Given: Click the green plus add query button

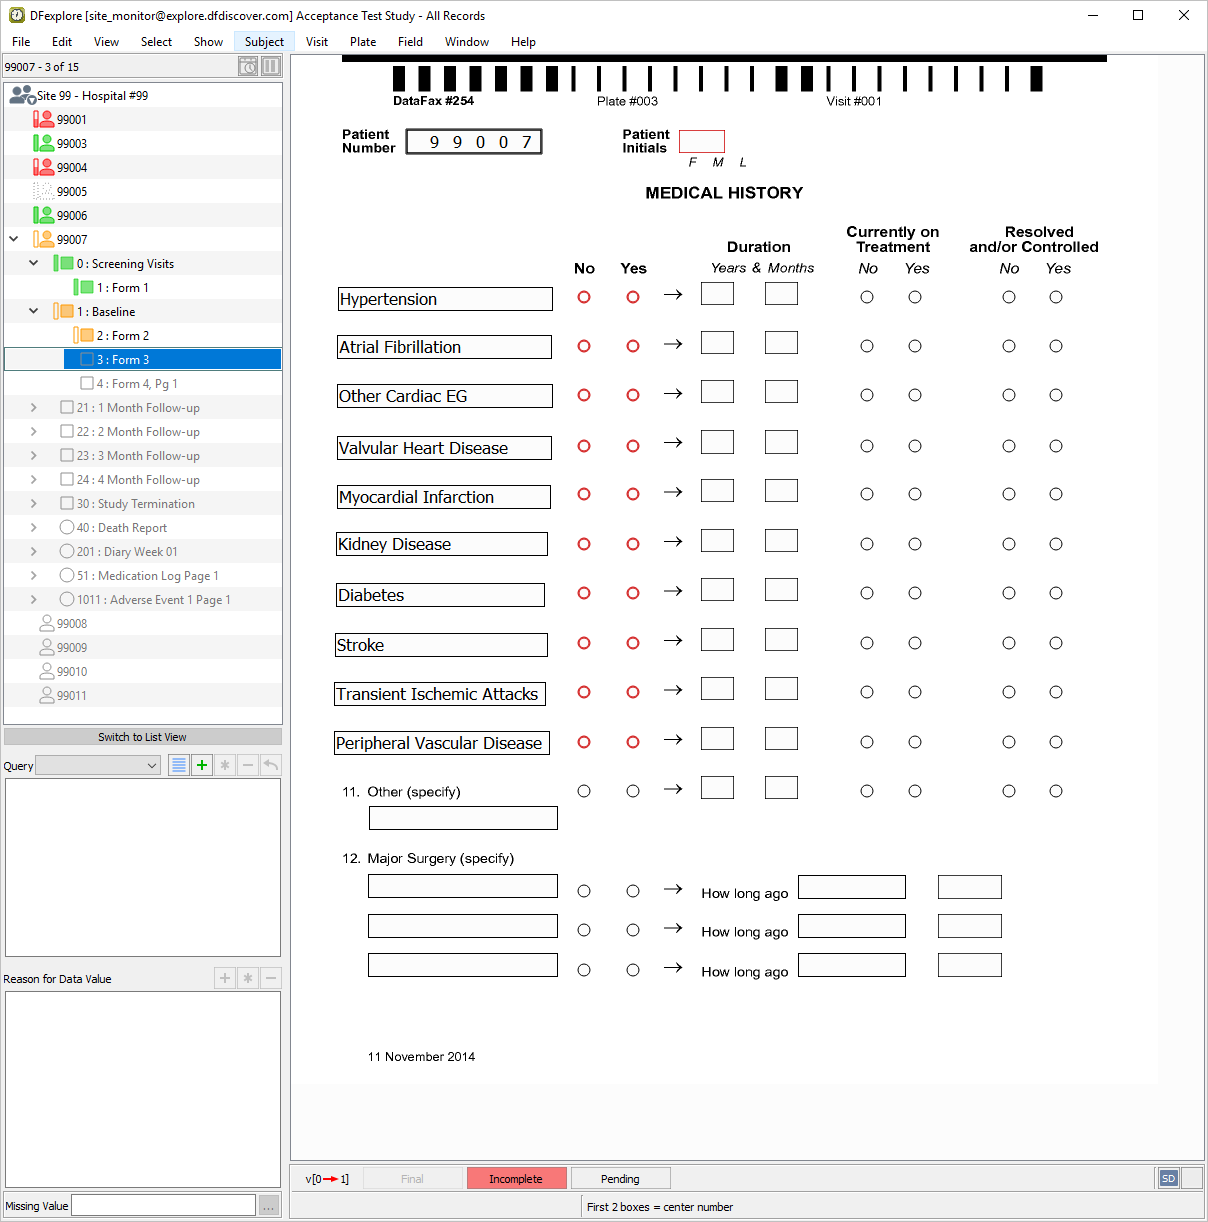Looking at the screenshot, I should tap(202, 765).
